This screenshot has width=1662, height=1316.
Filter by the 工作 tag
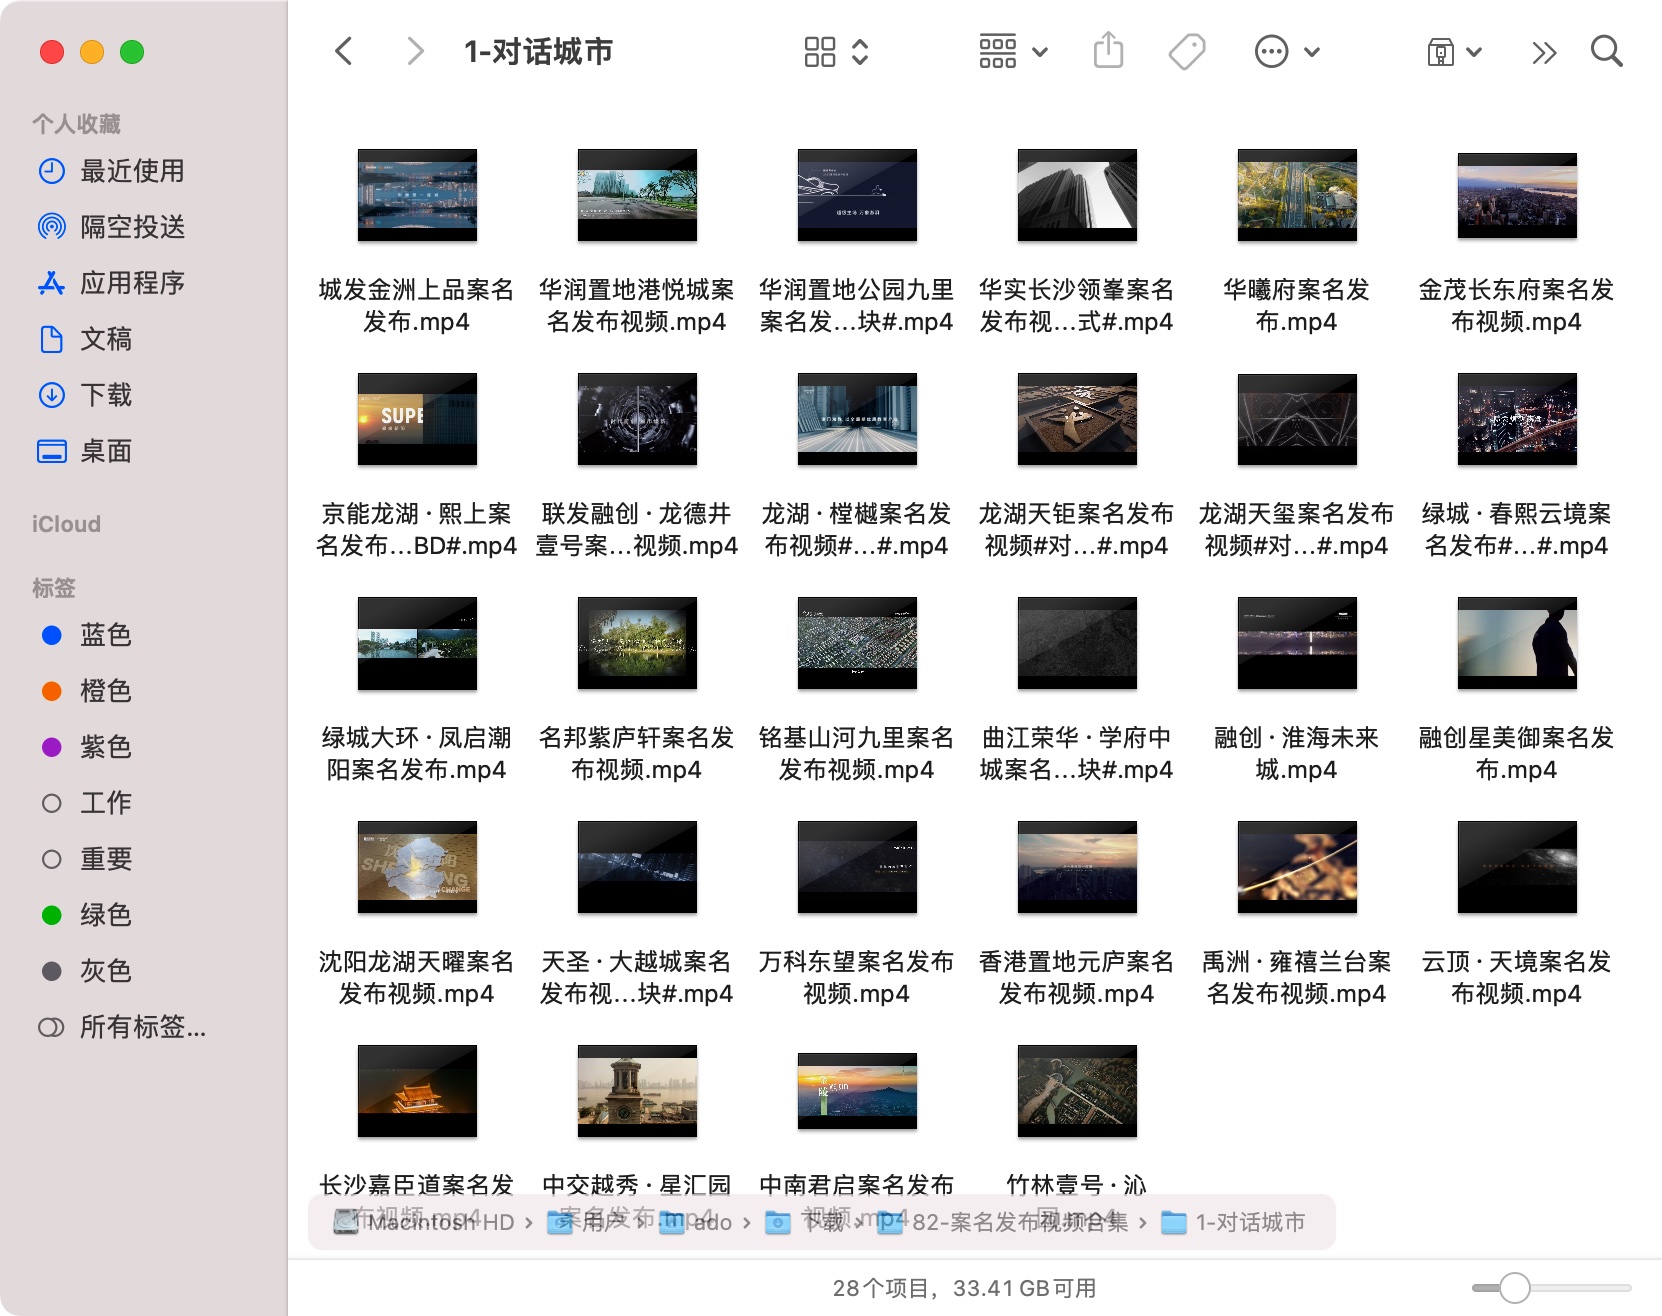[x=105, y=802]
